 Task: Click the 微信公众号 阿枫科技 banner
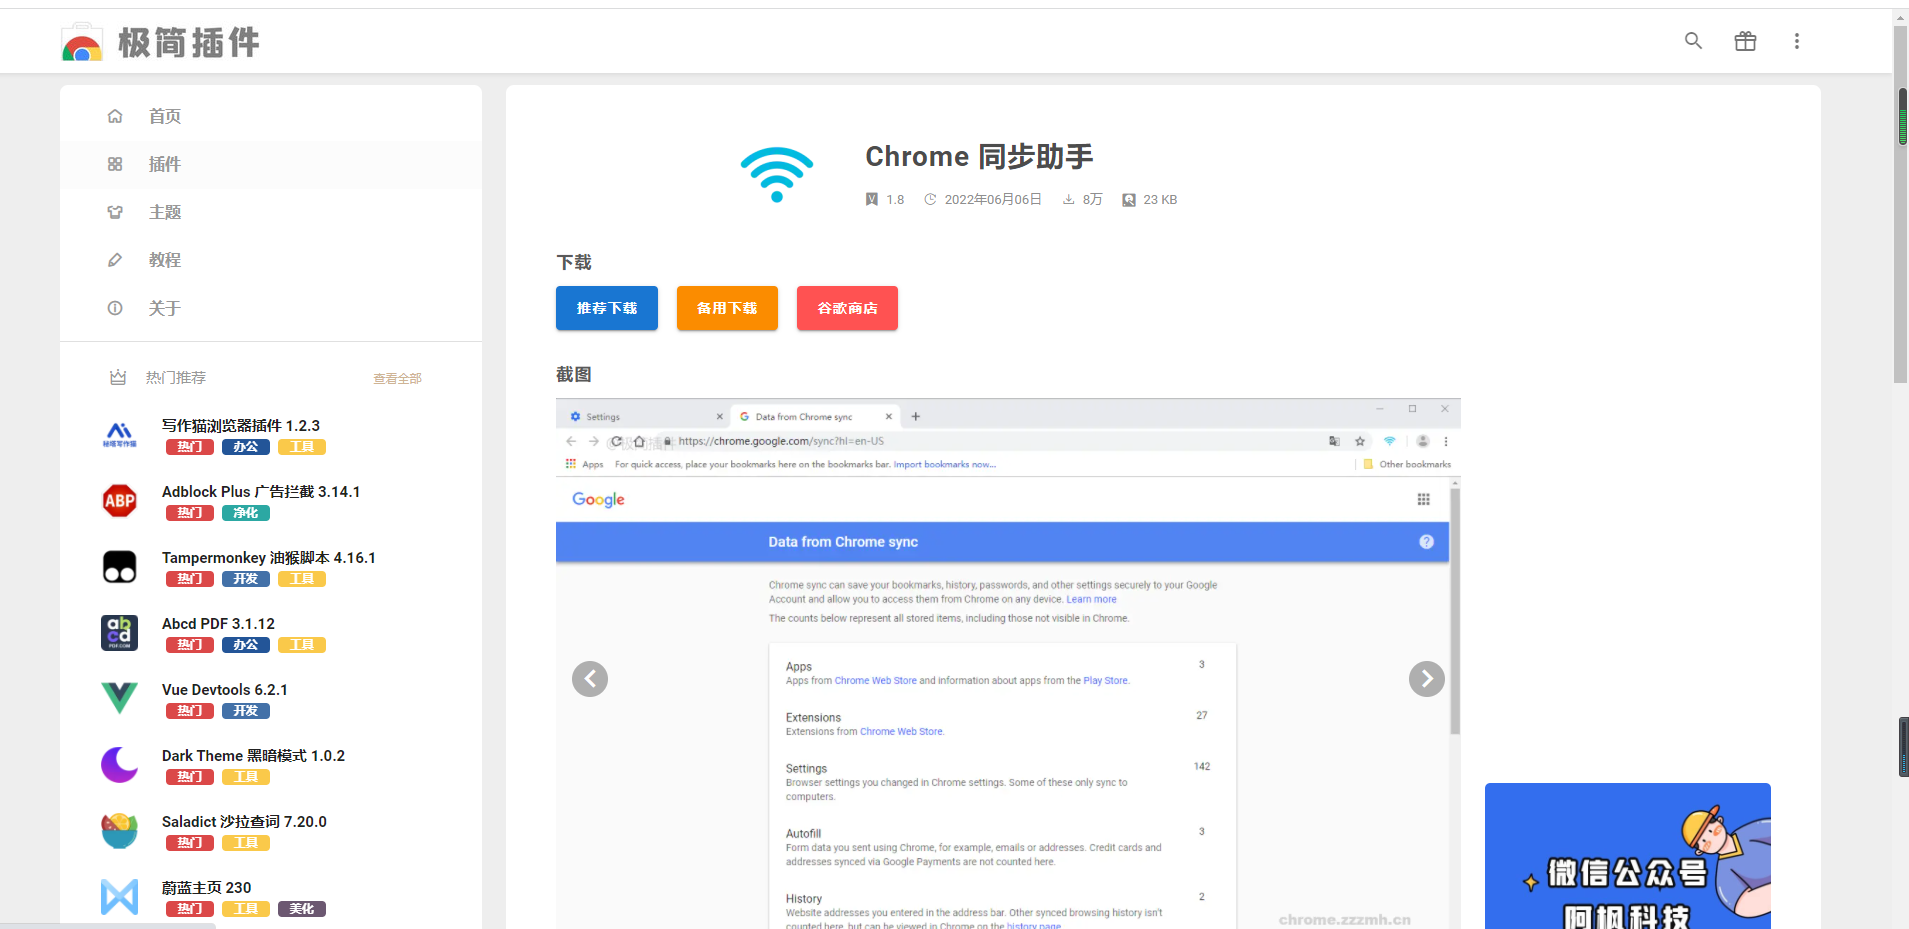[x=1627, y=856]
